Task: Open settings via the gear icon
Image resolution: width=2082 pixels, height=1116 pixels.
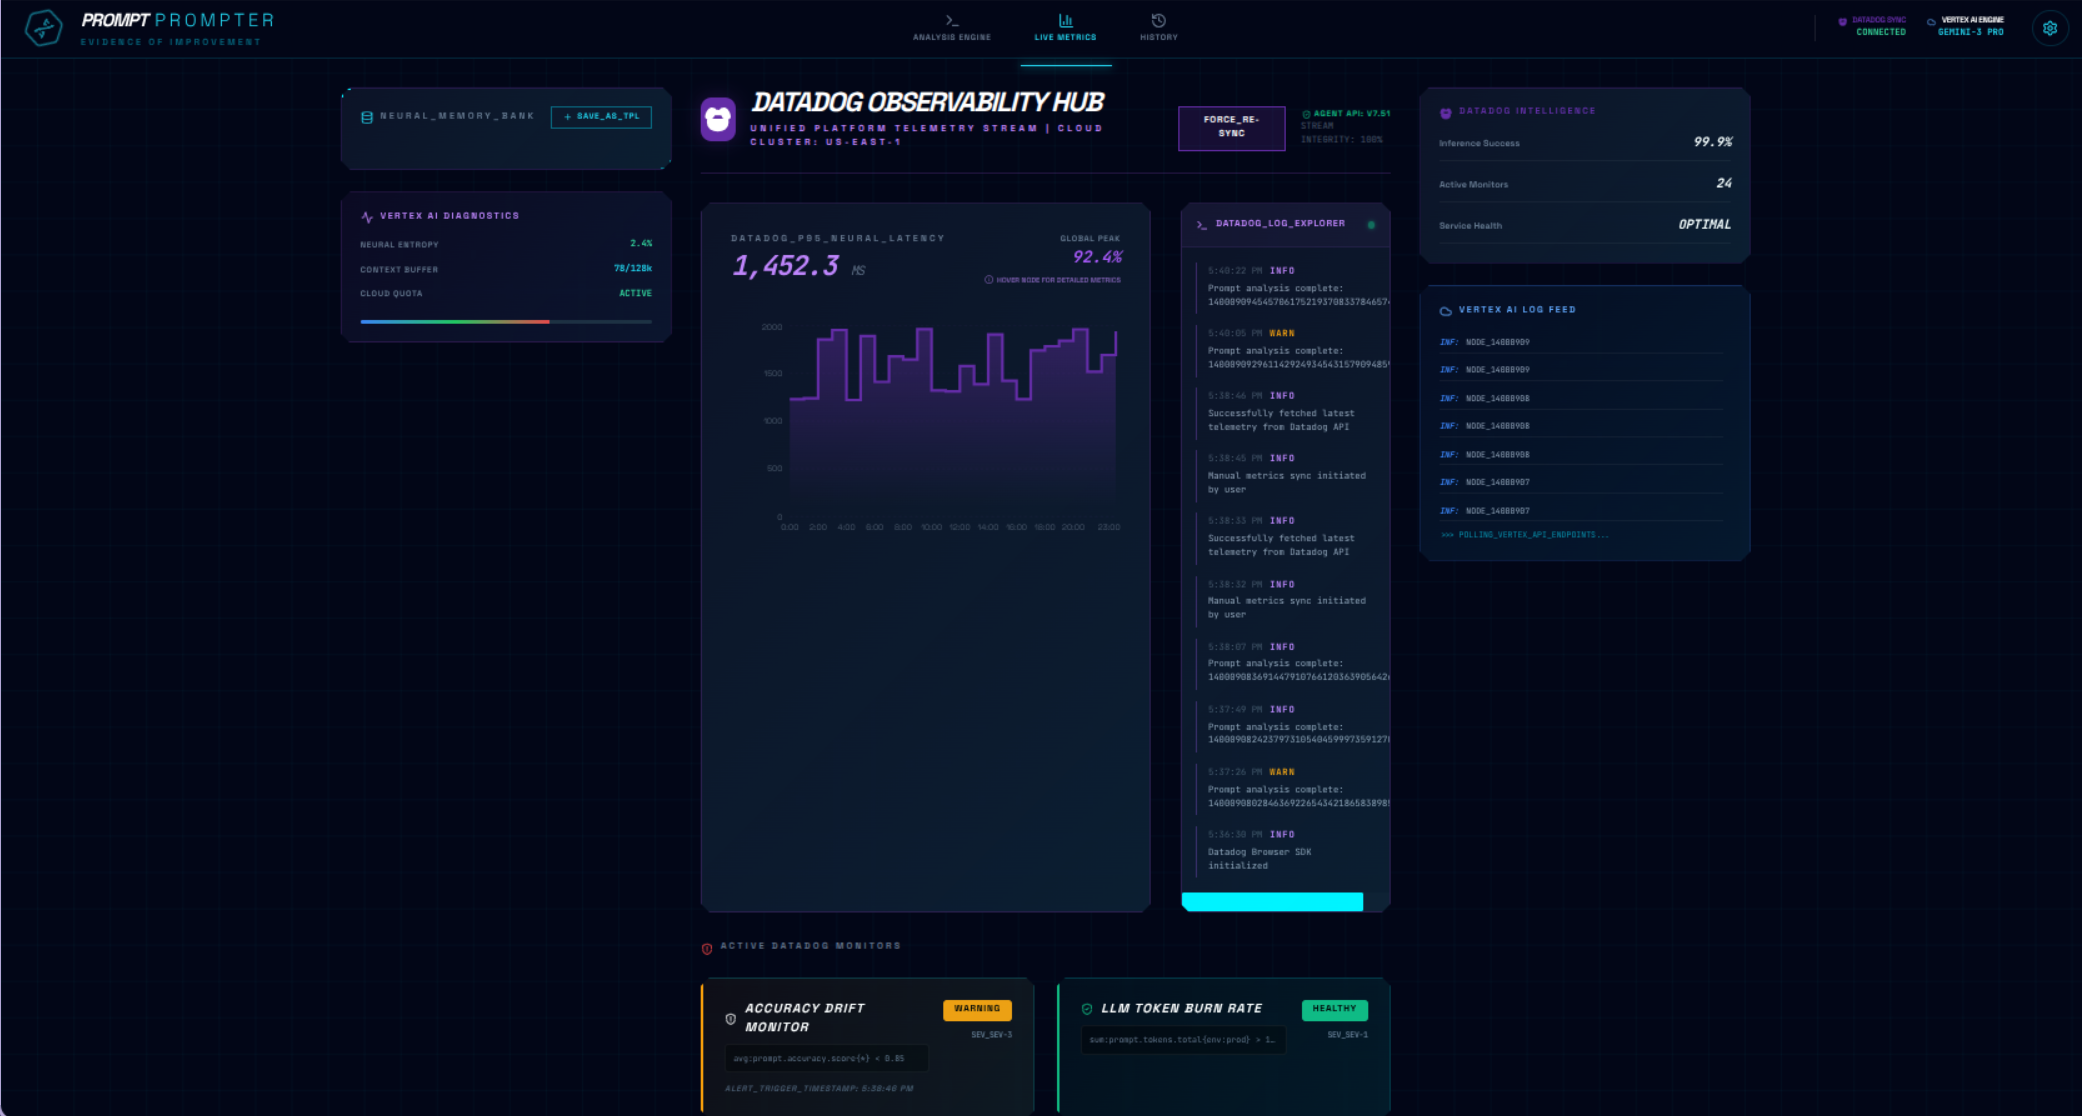Action: coord(2050,28)
